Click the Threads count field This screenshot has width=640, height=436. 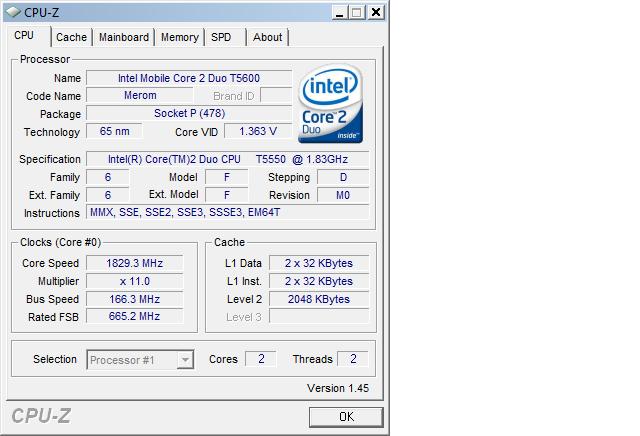(x=353, y=359)
